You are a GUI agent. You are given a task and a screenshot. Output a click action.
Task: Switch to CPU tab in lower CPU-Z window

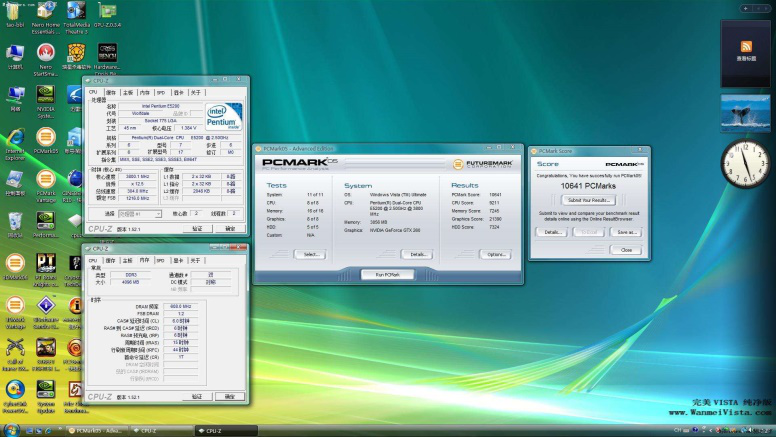[93, 260]
